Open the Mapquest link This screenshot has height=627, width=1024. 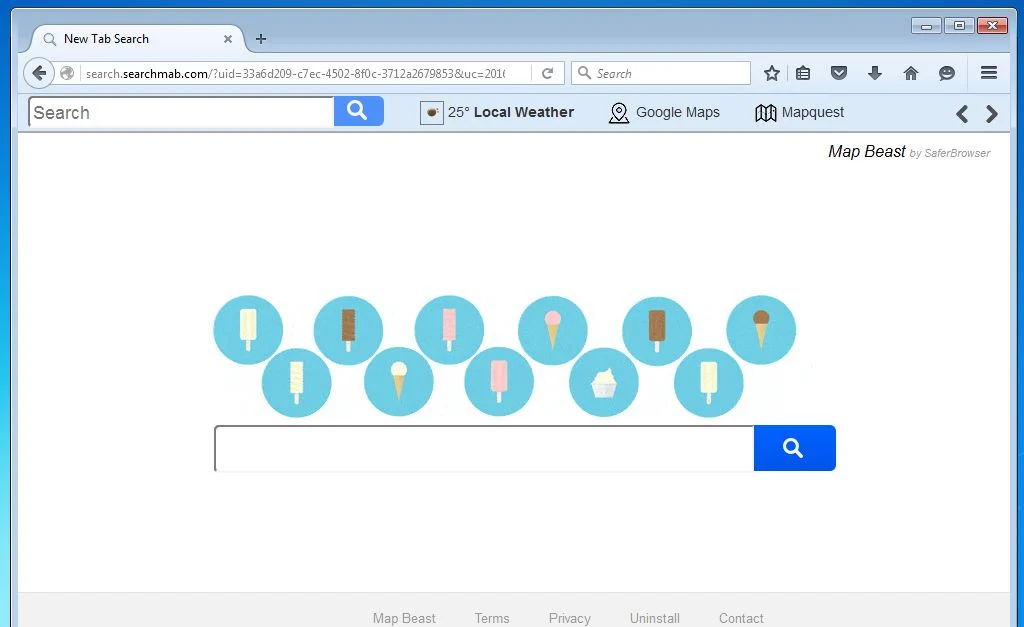tap(813, 112)
